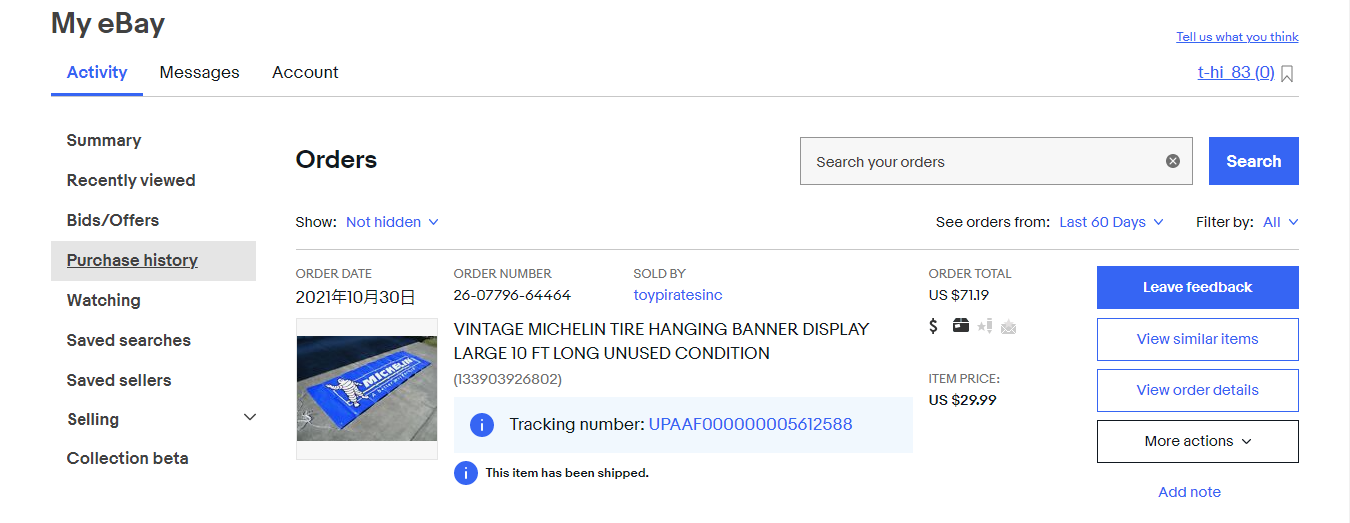Screen dimensions: 1350x523
Task: Click the paid dollar status icon
Action: [x=933, y=326]
